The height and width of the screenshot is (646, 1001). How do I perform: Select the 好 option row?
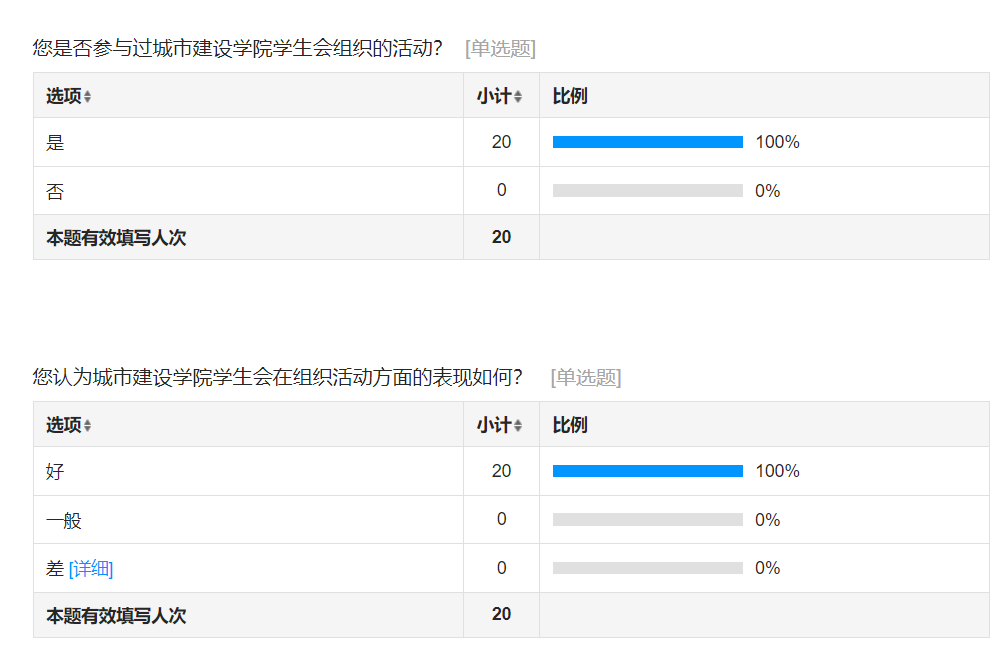[511, 471]
